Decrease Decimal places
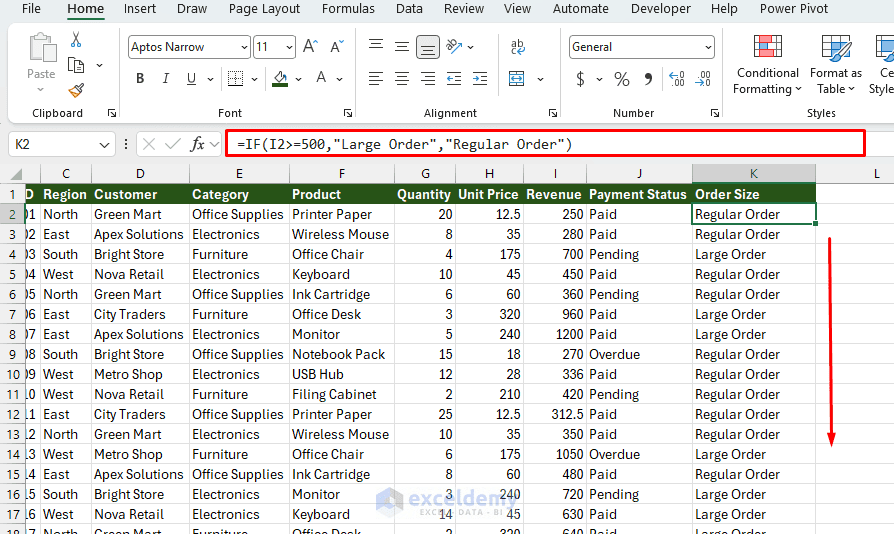The image size is (894, 534). [703, 79]
